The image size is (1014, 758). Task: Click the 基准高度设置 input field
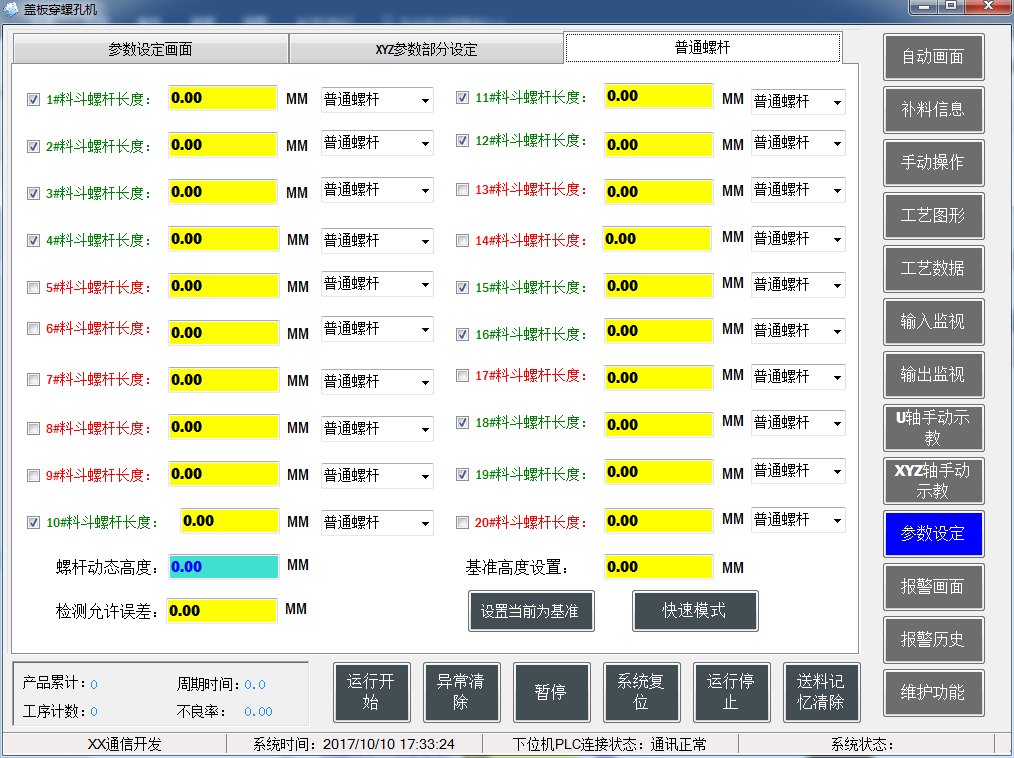coord(659,566)
